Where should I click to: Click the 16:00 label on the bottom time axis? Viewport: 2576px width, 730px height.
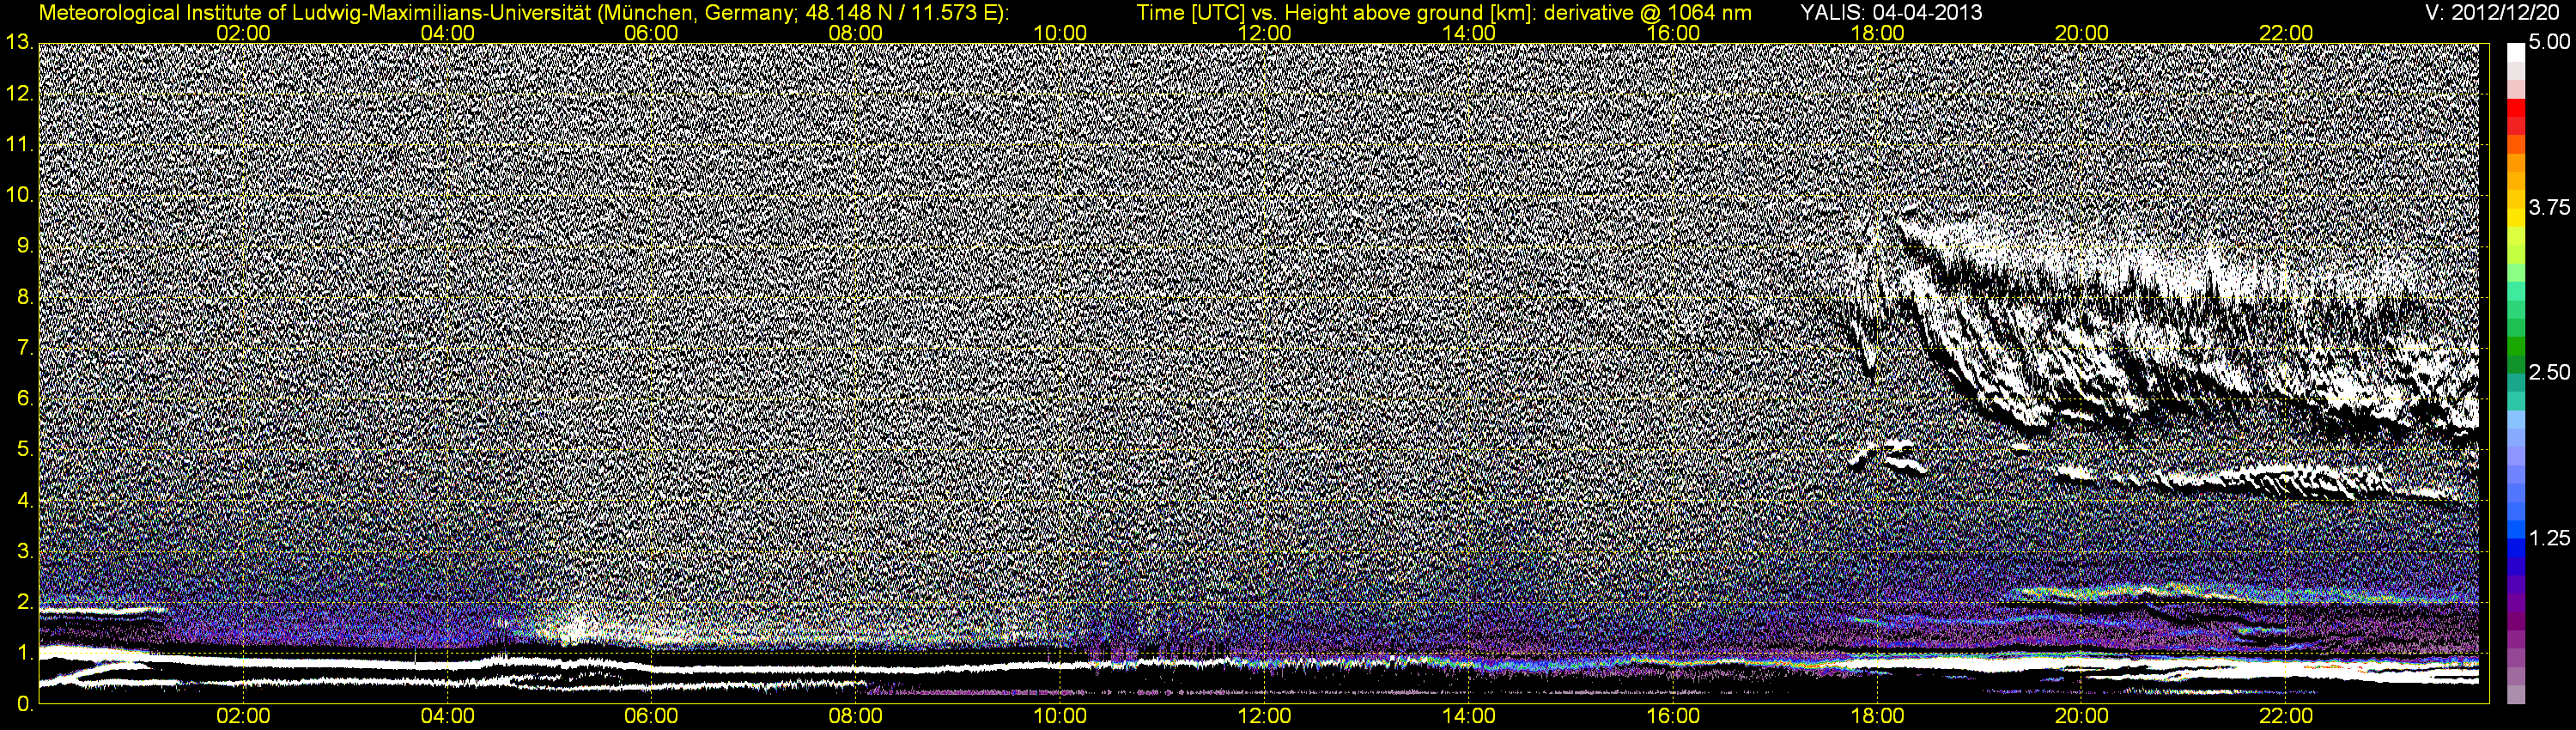pos(1673,717)
